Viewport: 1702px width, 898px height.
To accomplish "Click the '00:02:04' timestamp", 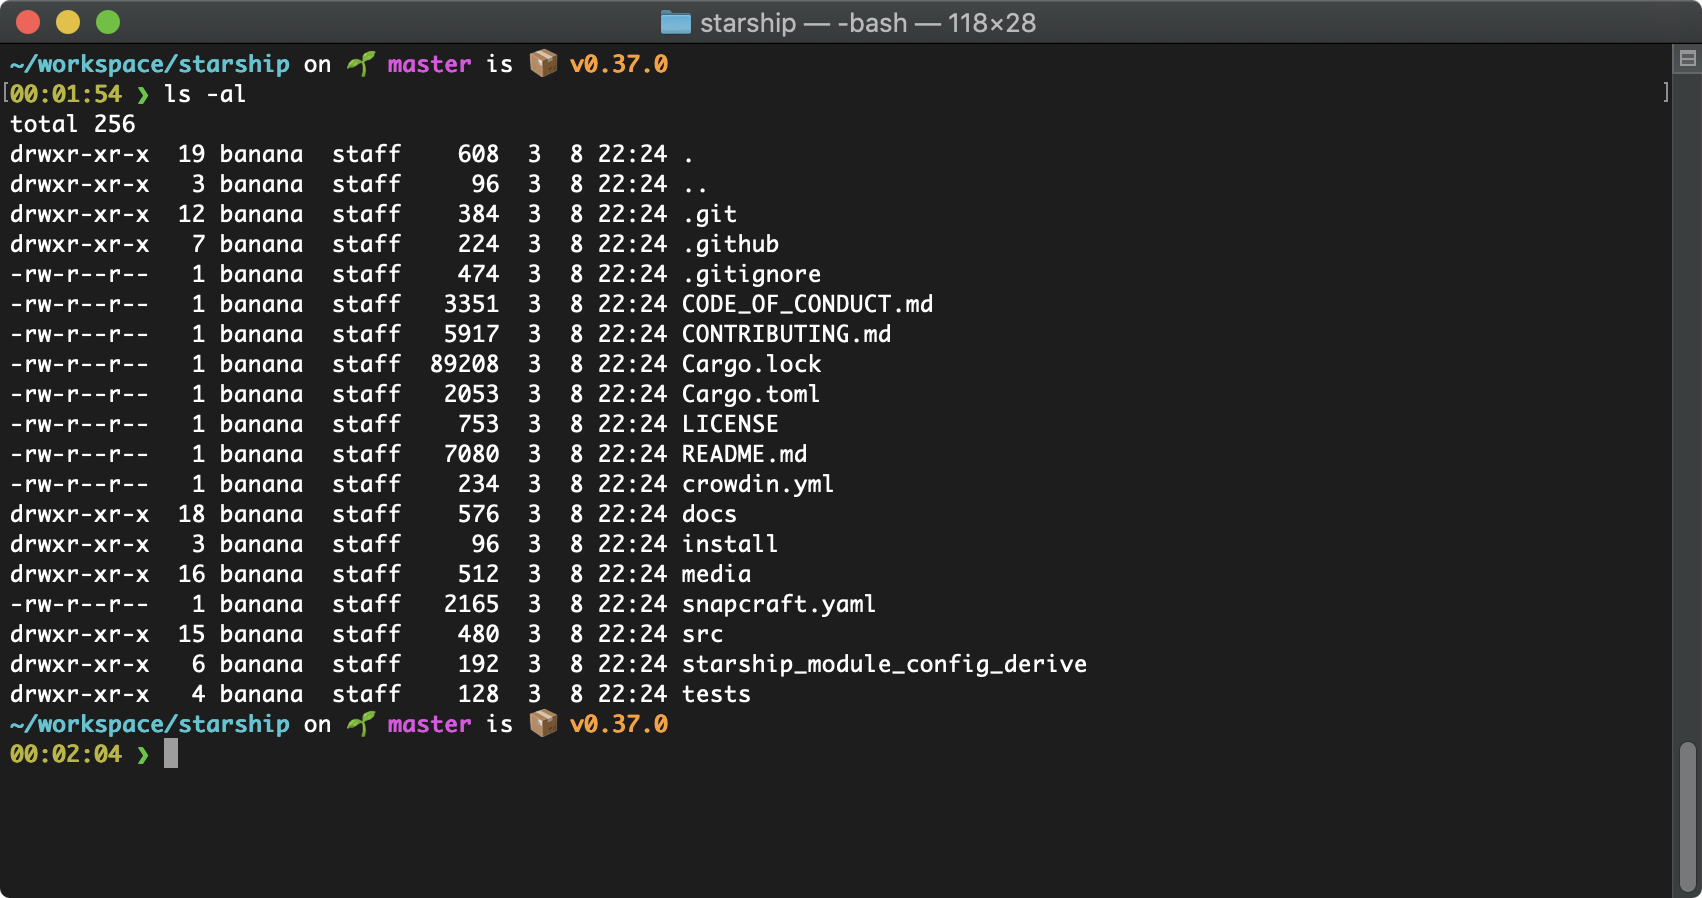I will (x=66, y=754).
